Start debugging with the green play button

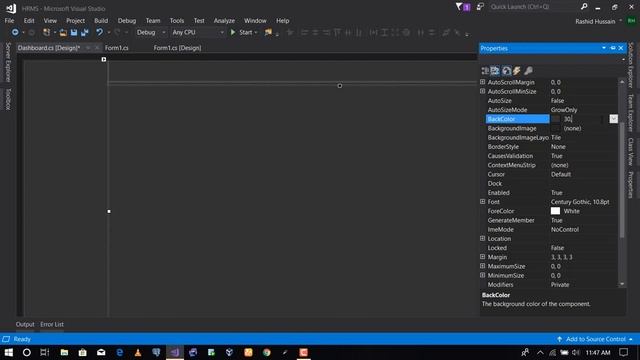[233, 32]
